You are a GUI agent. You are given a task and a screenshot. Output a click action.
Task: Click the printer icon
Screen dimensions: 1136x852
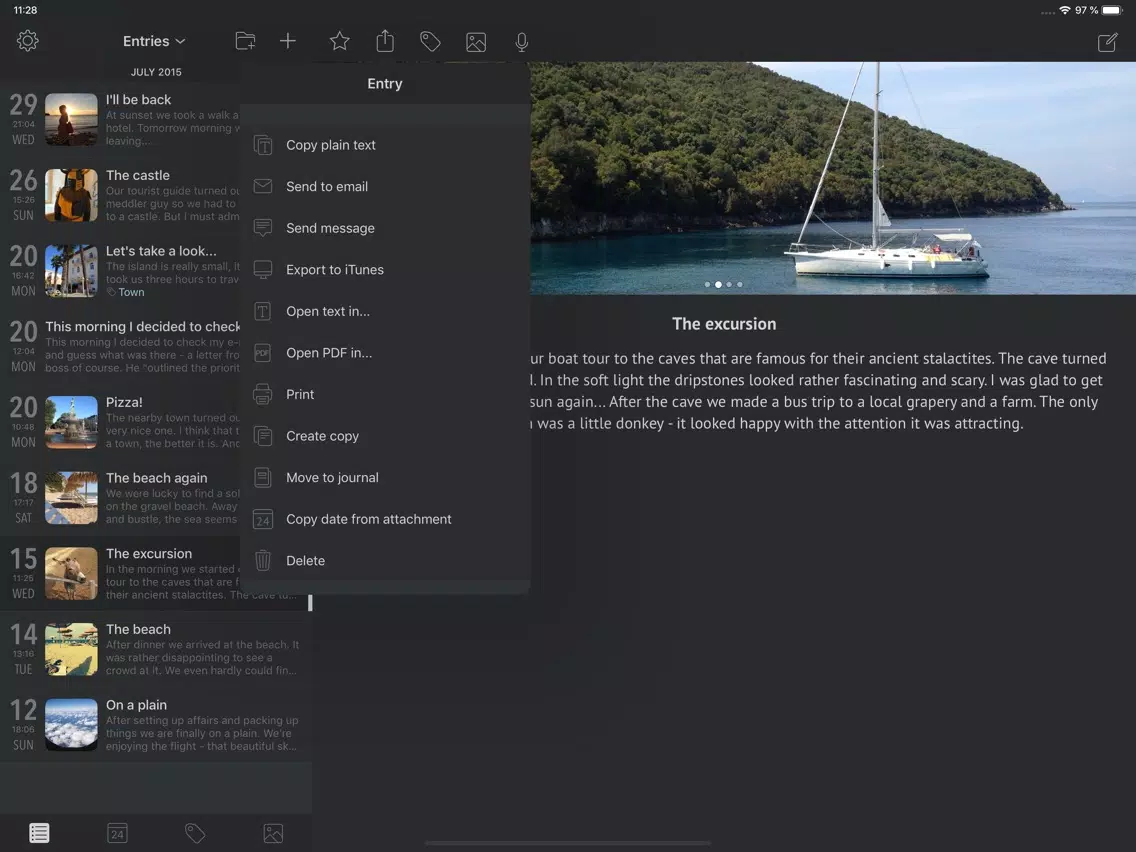click(263, 394)
